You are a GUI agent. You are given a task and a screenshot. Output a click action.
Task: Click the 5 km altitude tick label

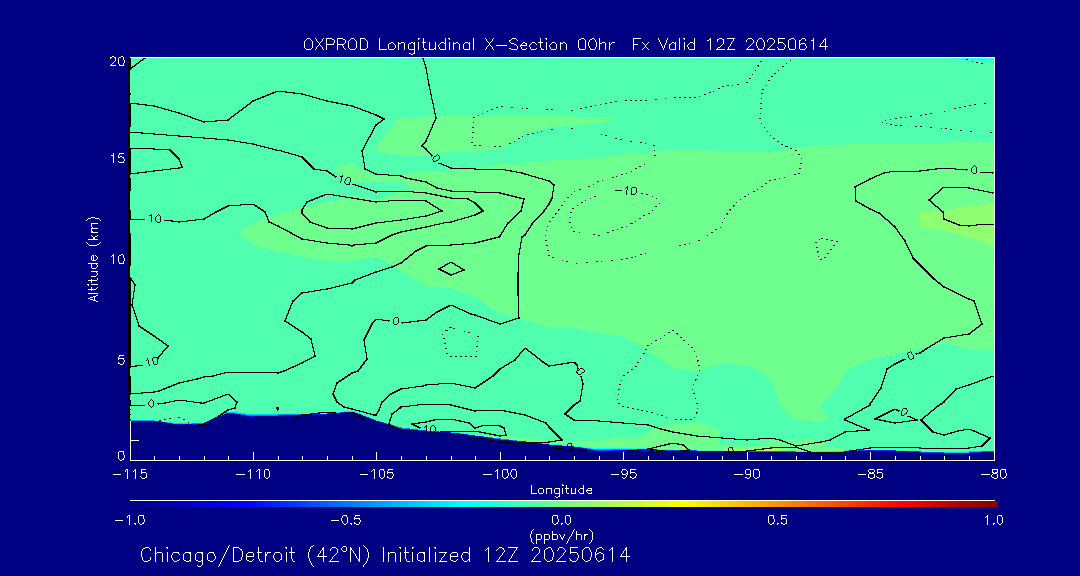coord(121,360)
